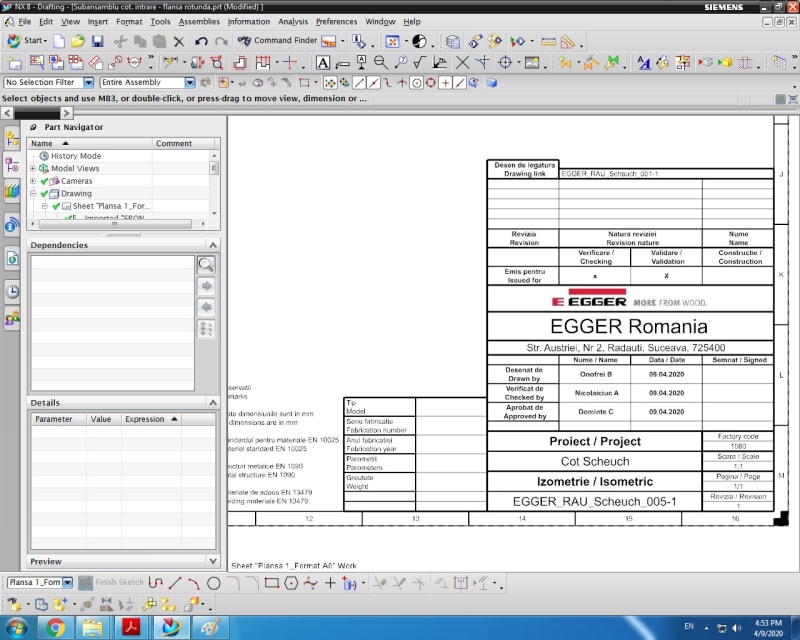Open the Format menu
This screenshot has width=800, height=640.
[x=129, y=21]
